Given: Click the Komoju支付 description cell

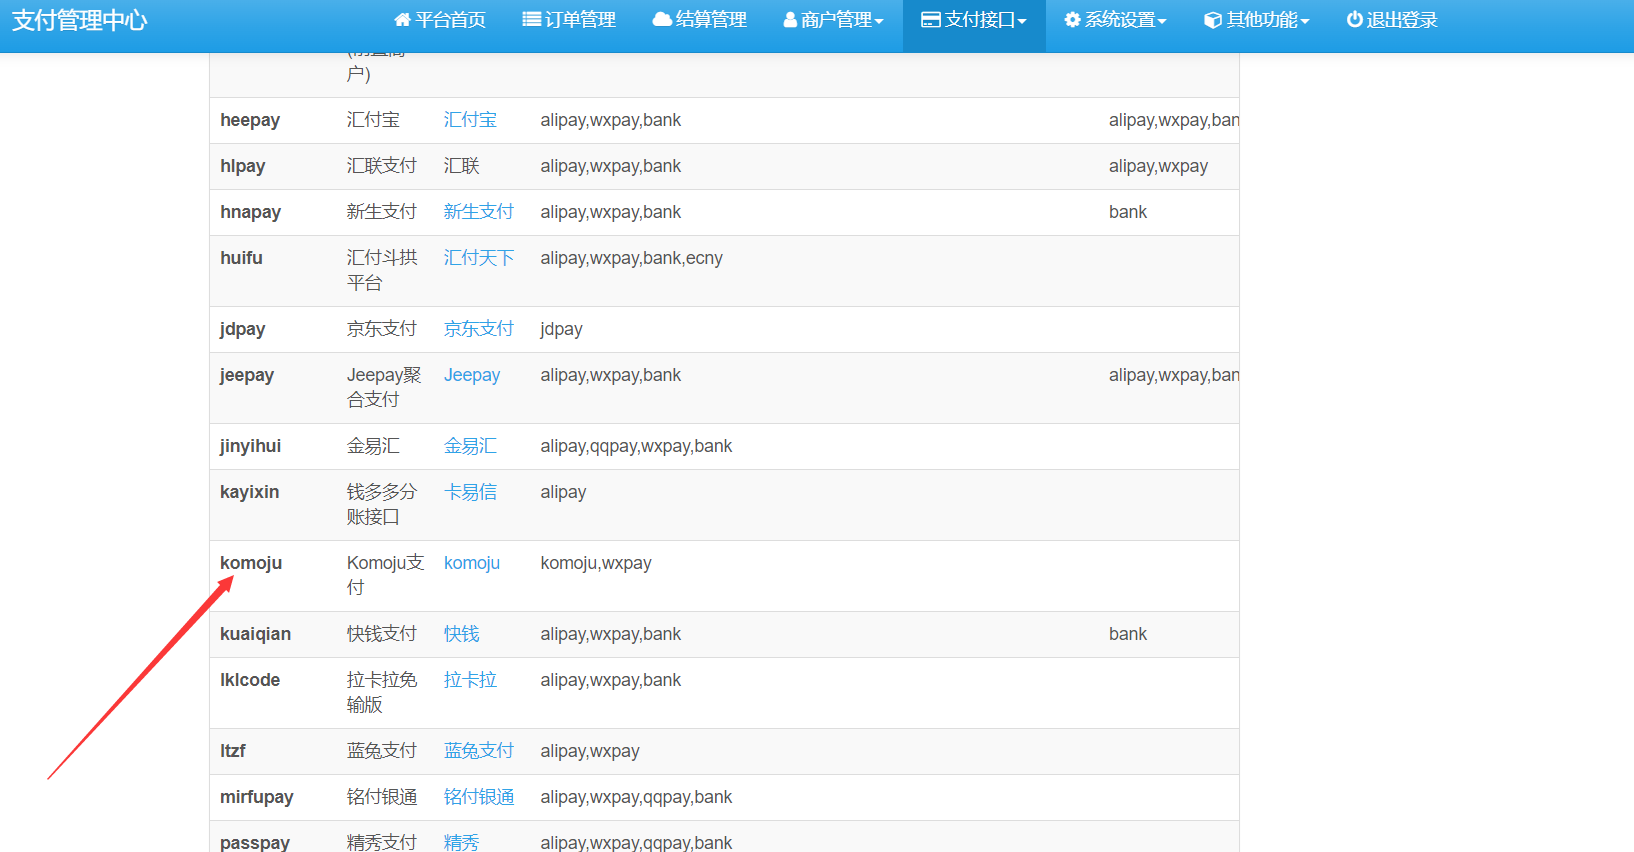Looking at the screenshot, I should point(386,575).
